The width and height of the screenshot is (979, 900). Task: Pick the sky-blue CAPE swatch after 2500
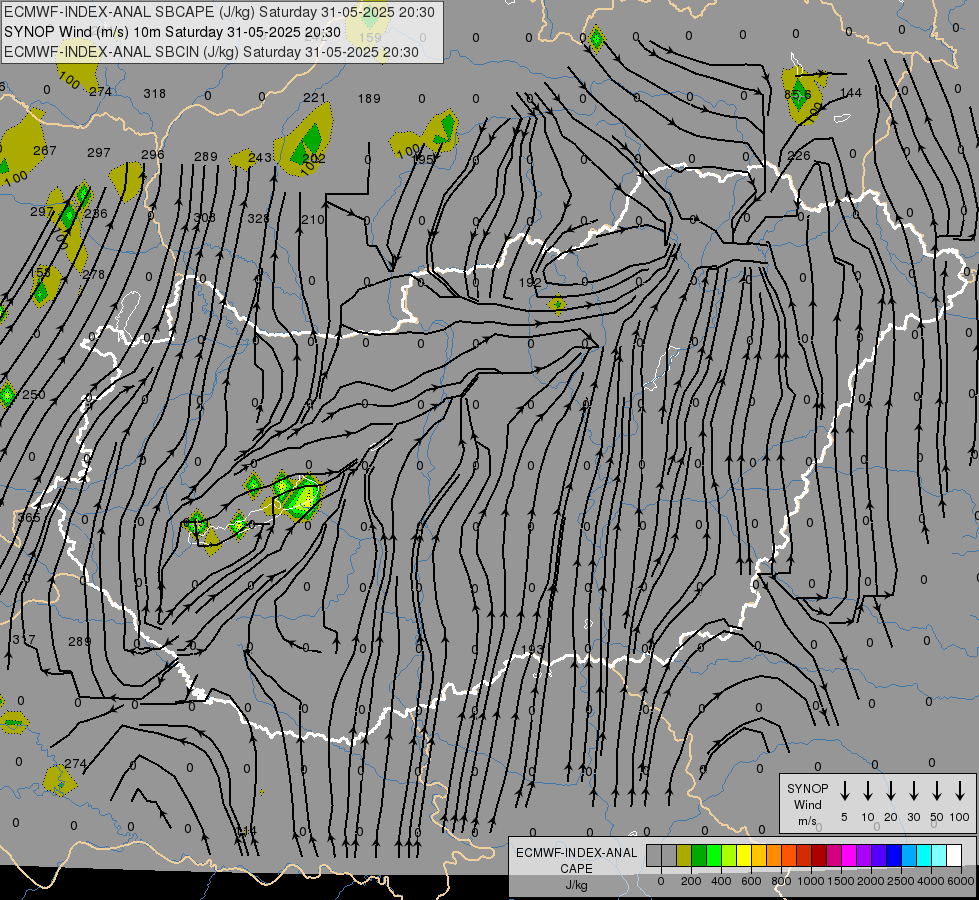click(x=908, y=855)
